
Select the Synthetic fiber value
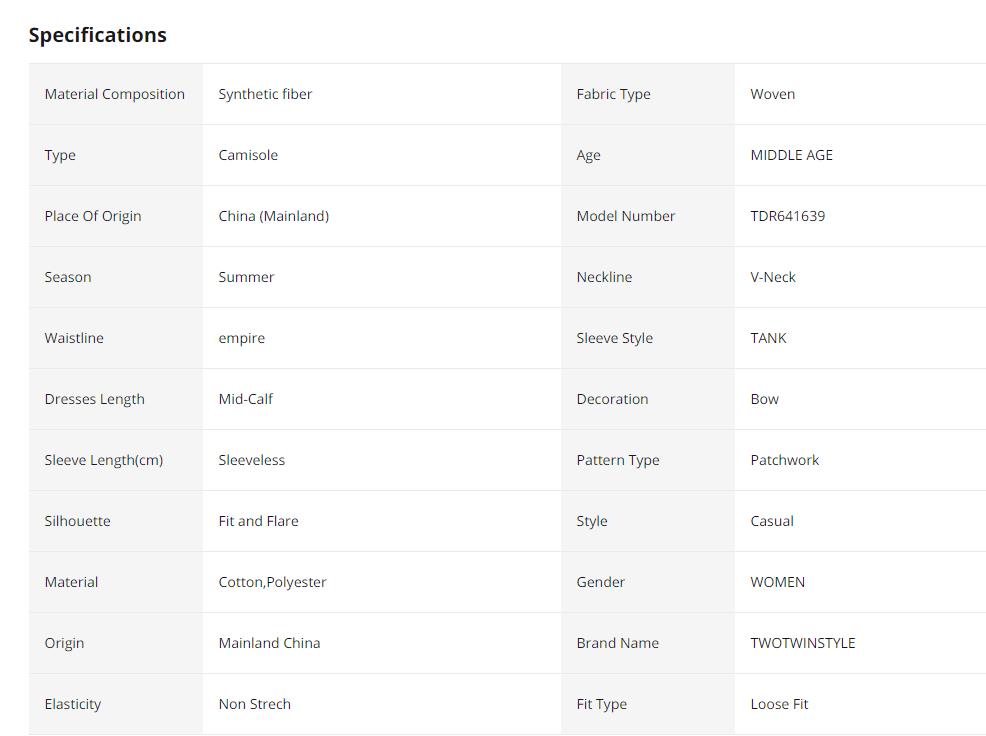(265, 94)
